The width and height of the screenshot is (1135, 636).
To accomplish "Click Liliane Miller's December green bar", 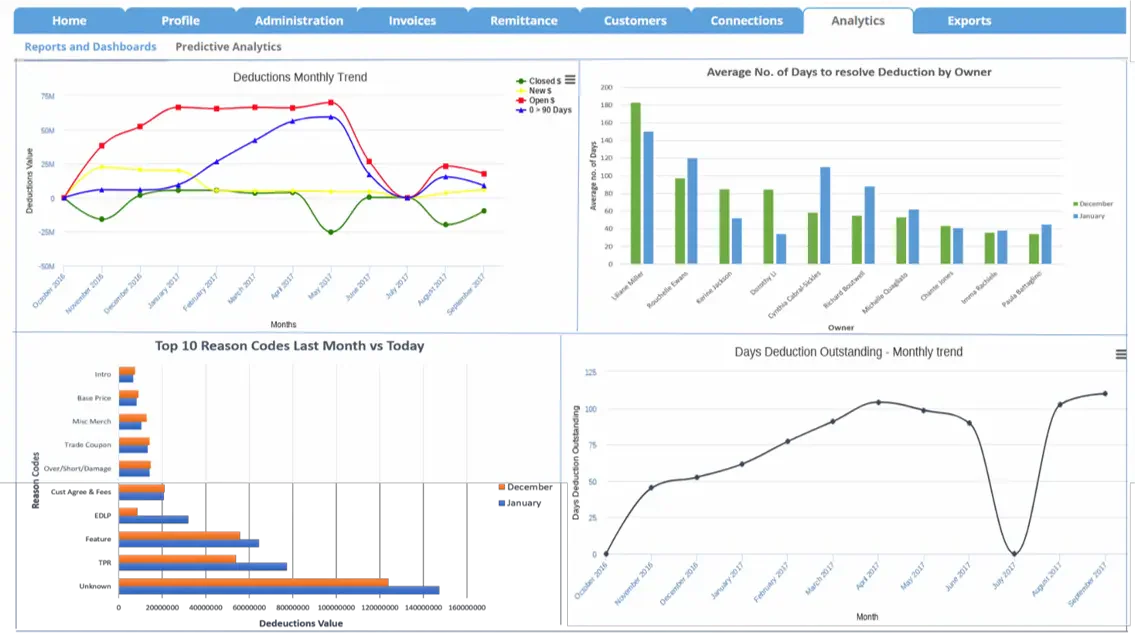I will pos(636,183).
